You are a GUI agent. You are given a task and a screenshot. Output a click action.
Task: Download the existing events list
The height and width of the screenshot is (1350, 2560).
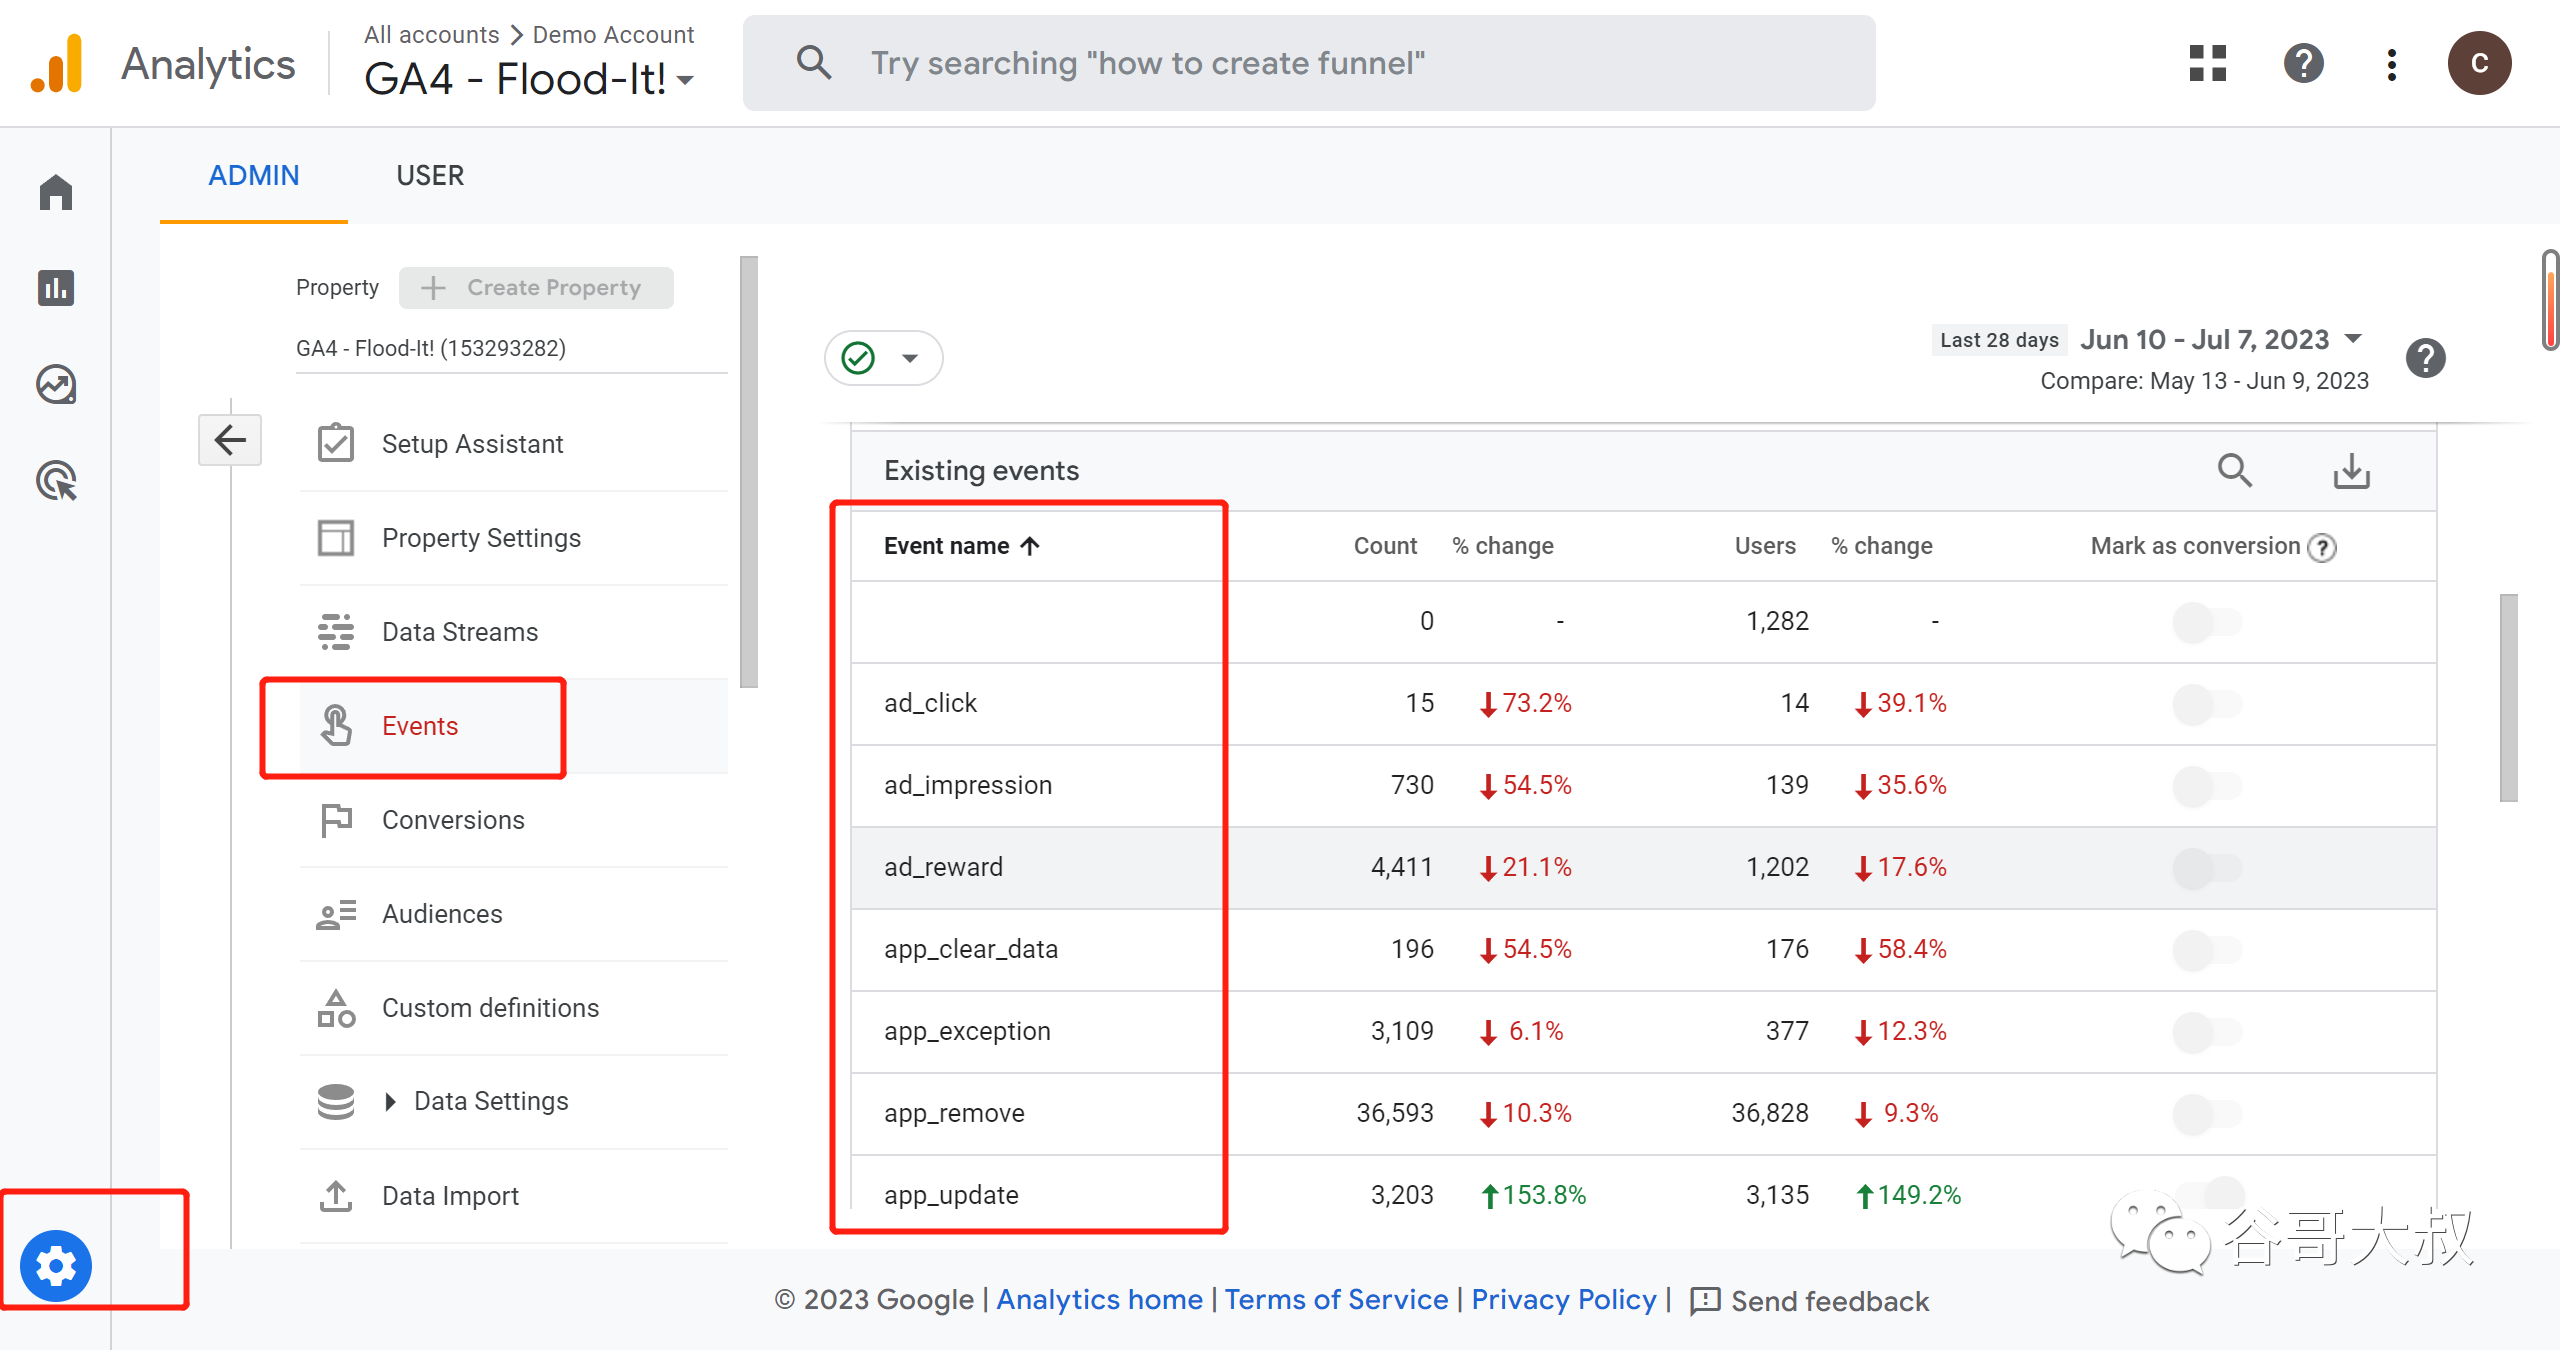[x=2351, y=470]
